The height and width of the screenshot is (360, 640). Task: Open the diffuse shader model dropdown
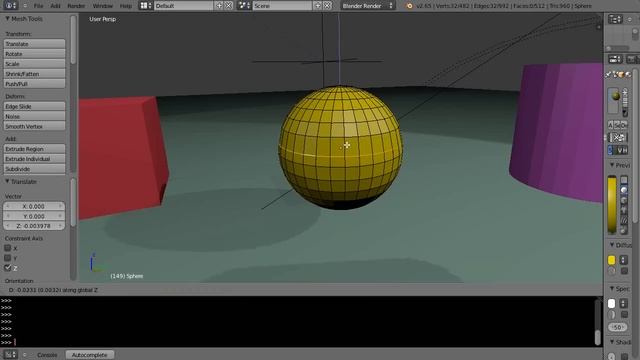click(x=623, y=260)
